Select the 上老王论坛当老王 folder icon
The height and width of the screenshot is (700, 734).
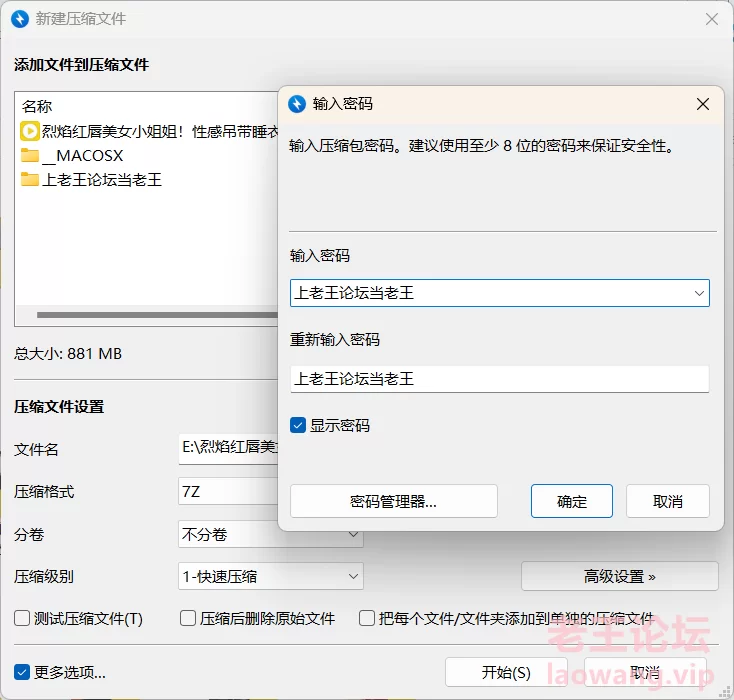(x=30, y=179)
